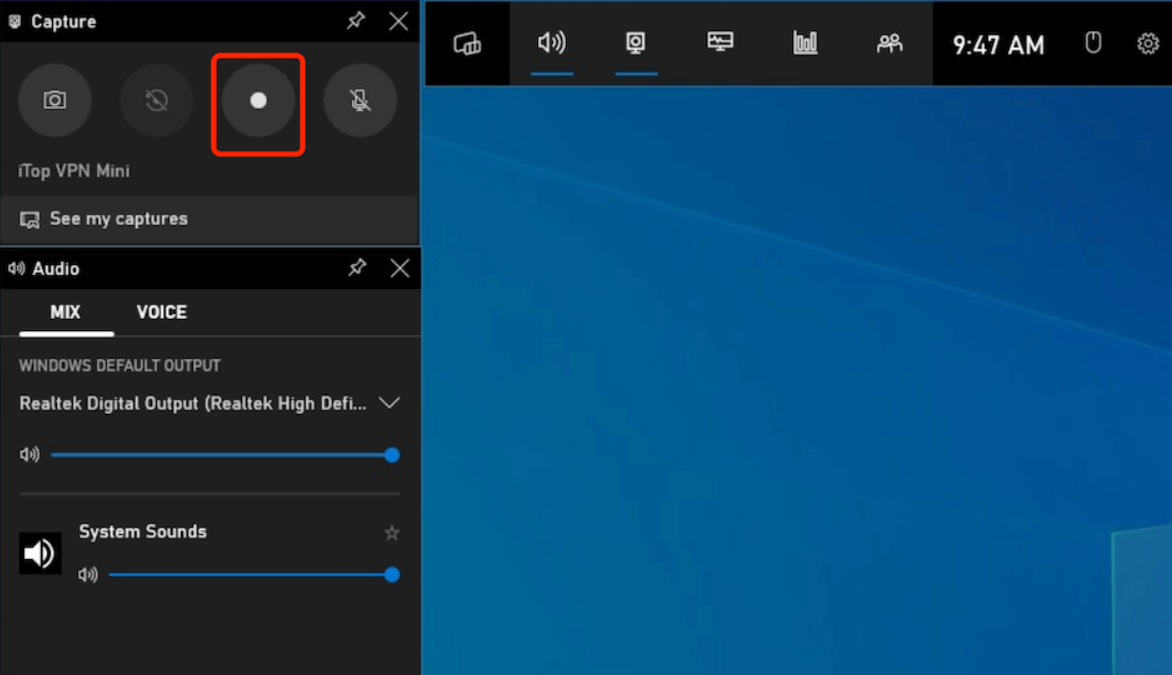Viewport: 1172px width, 675px height.
Task: Switch to the VOICE tab
Action: point(162,312)
